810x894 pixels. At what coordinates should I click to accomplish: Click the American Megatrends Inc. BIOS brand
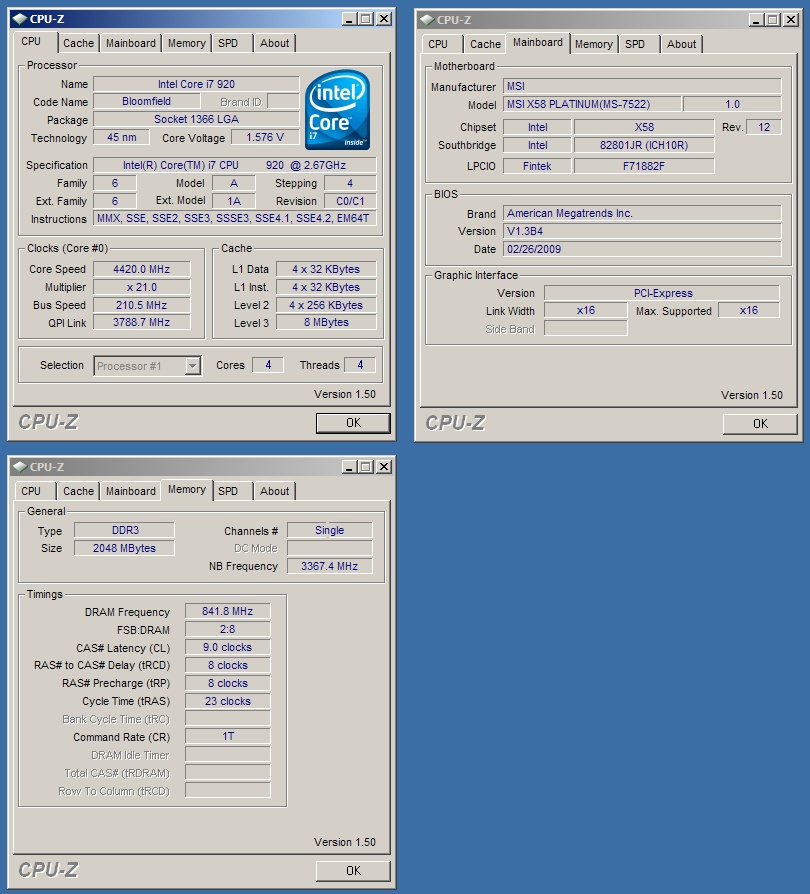(642, 214)
